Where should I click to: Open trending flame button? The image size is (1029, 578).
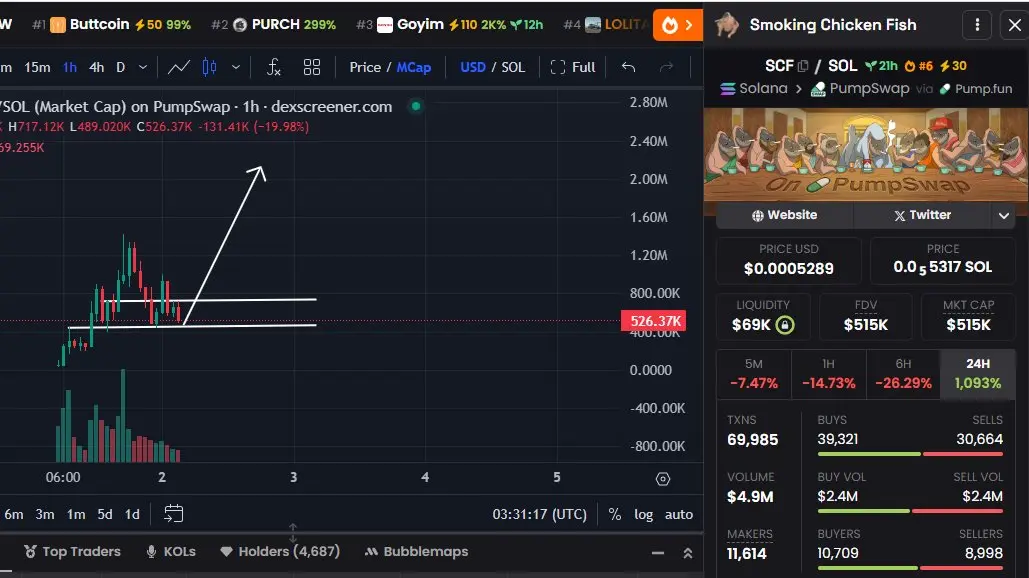coord(677,25)
